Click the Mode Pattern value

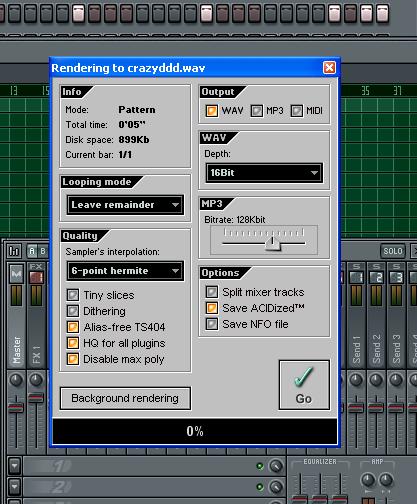(x=137, y=109)
